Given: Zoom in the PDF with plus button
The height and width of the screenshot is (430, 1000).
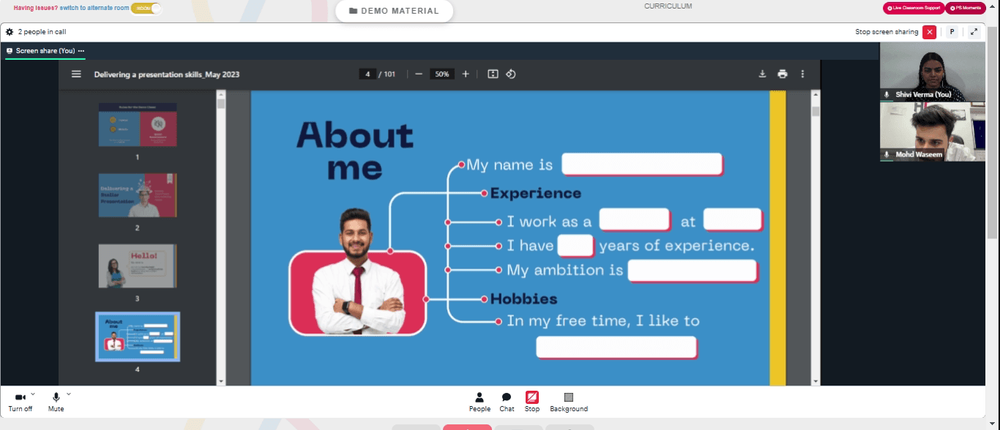Looking at the screenshot, I should 466,74.
